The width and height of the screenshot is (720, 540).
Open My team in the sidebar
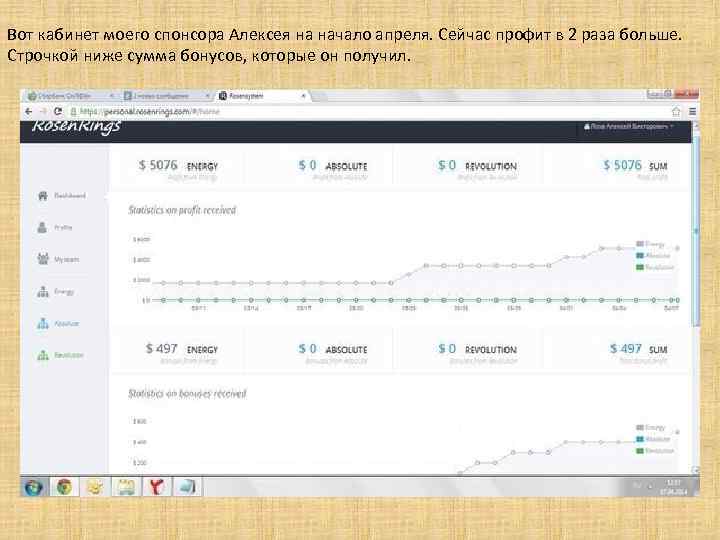click(58, 259)
